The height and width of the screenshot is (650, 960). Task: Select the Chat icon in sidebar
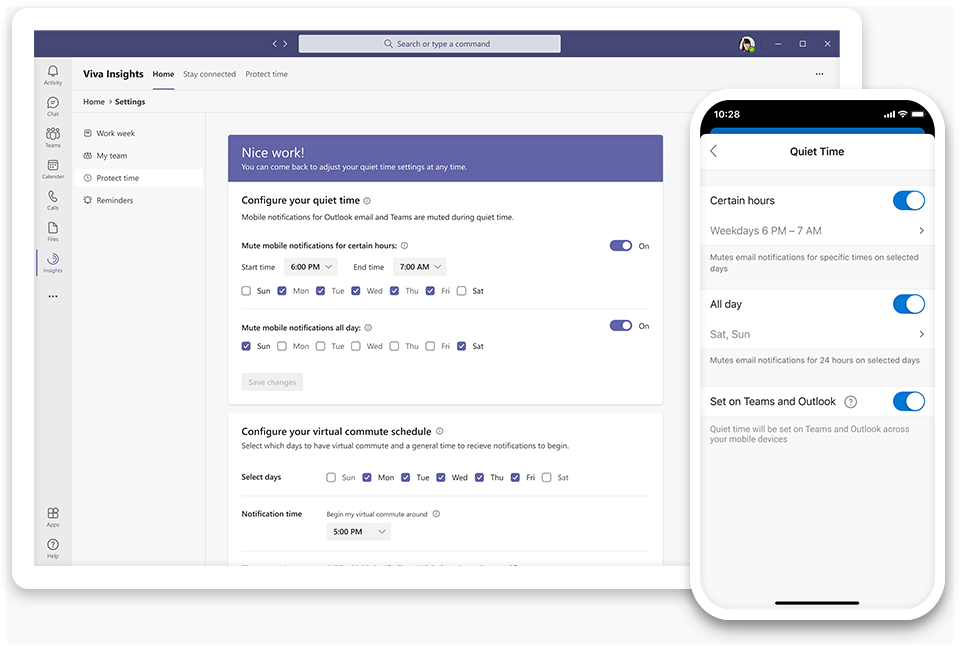click(x=52, y=104)
